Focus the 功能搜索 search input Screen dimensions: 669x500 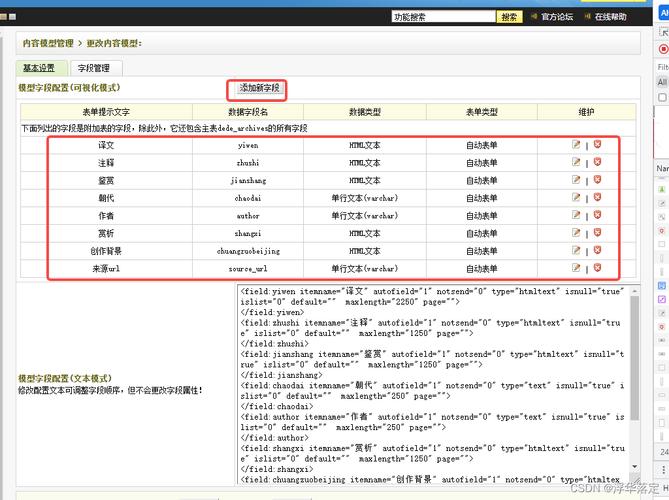444,17
